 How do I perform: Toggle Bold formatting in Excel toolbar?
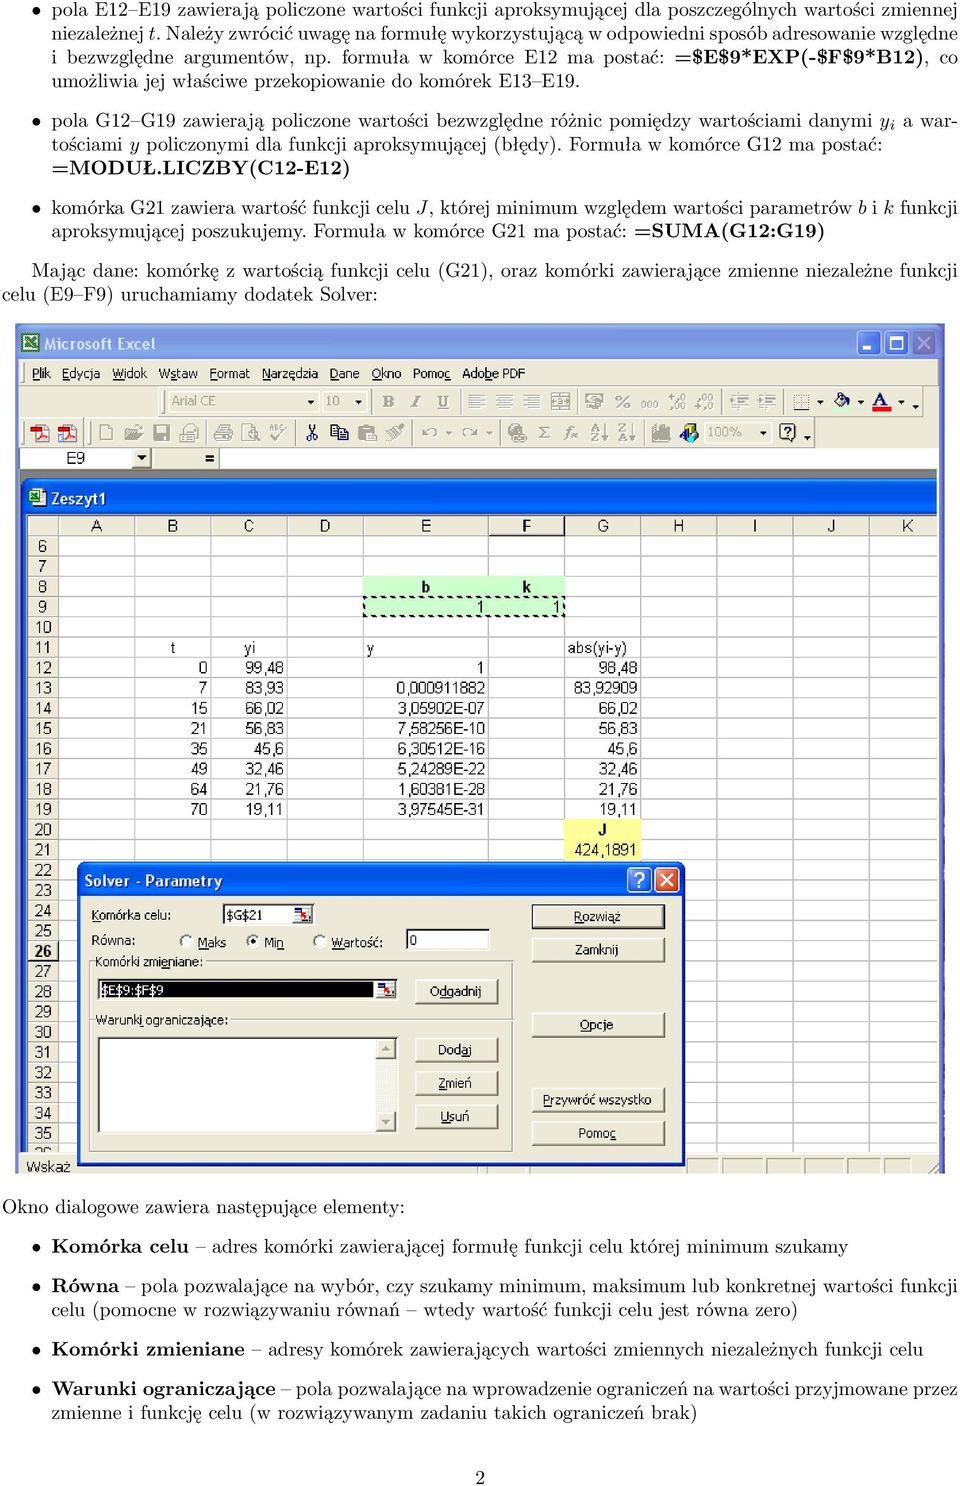(388, 401)
